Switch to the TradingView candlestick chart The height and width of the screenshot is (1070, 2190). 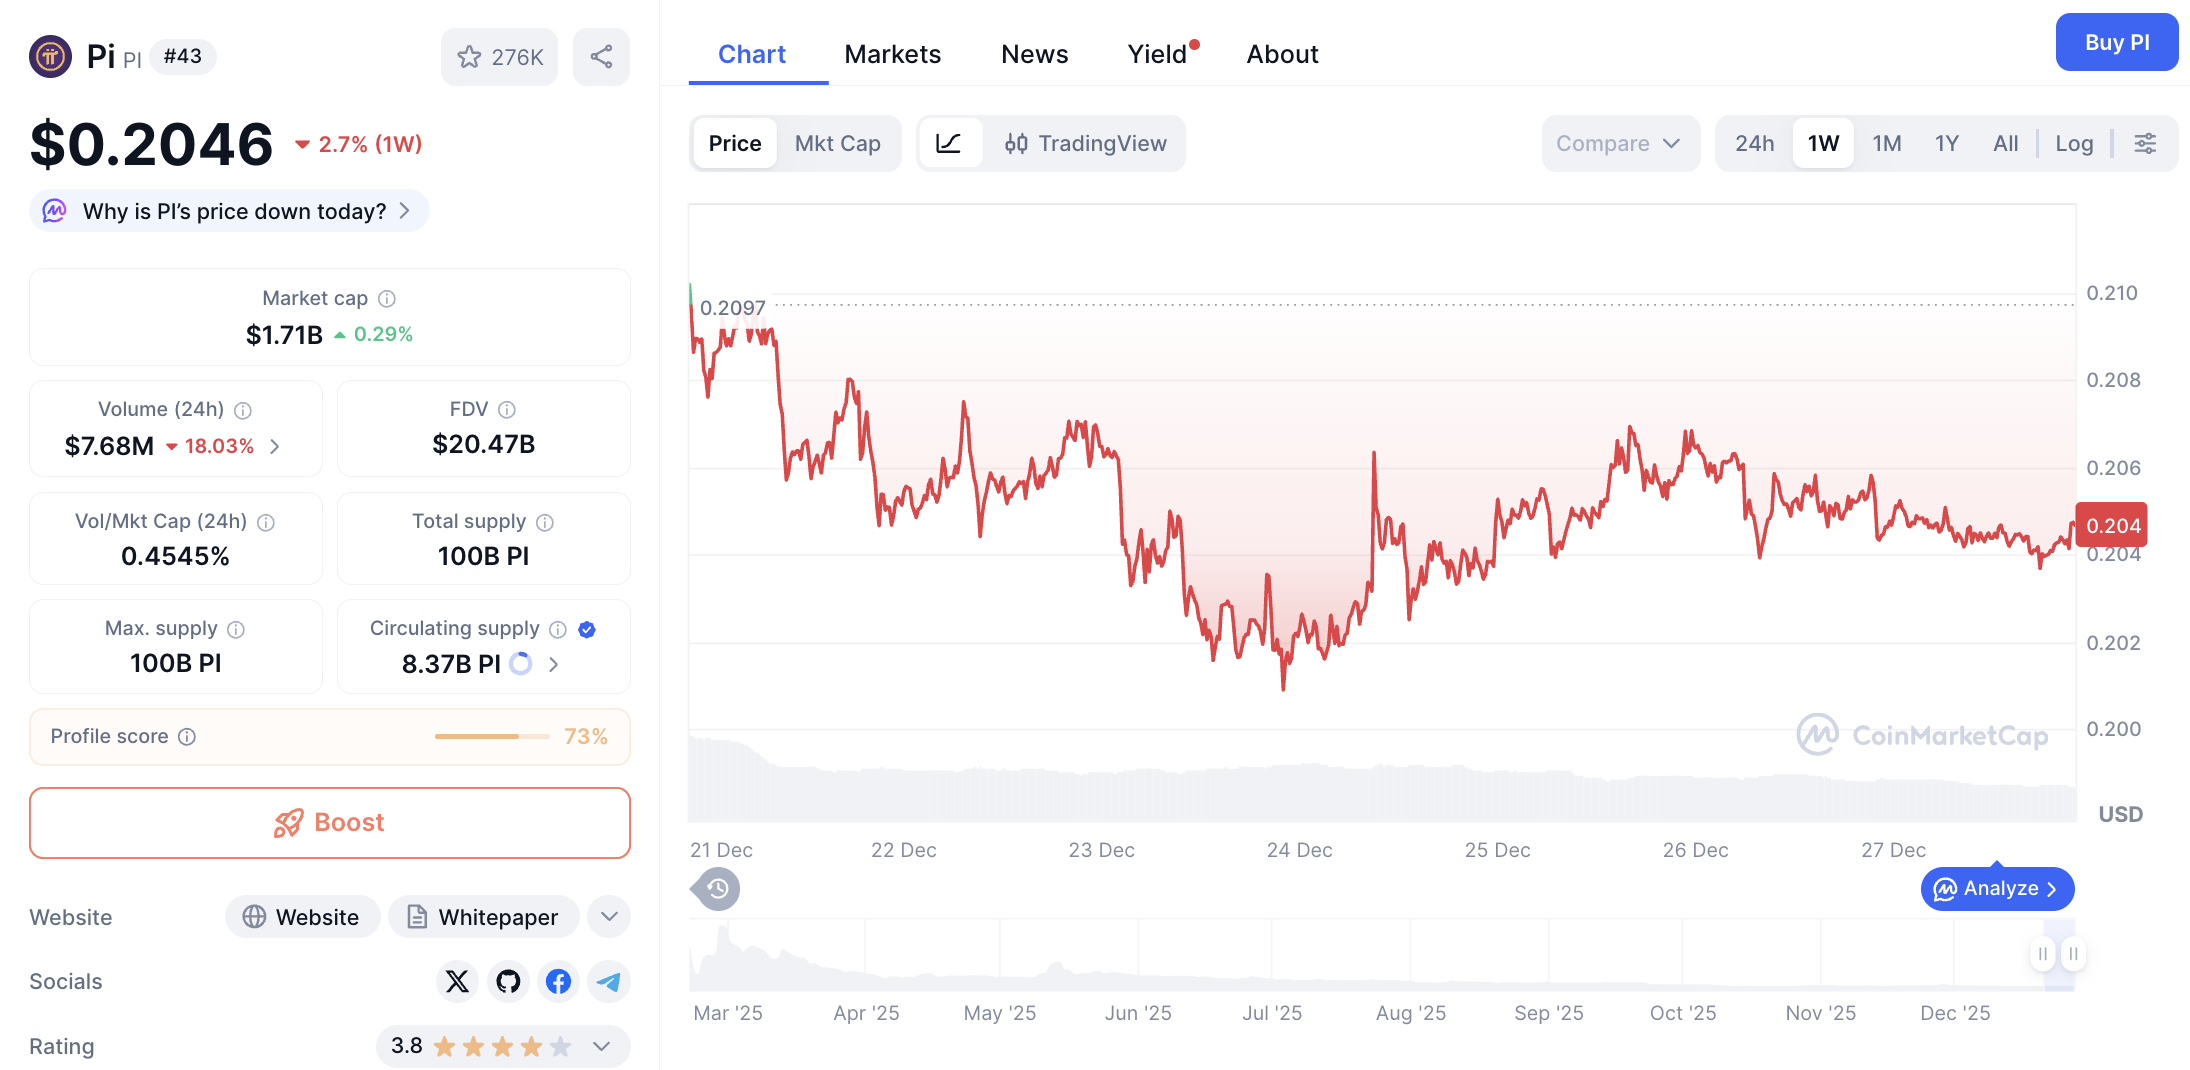pos(1086,143)
